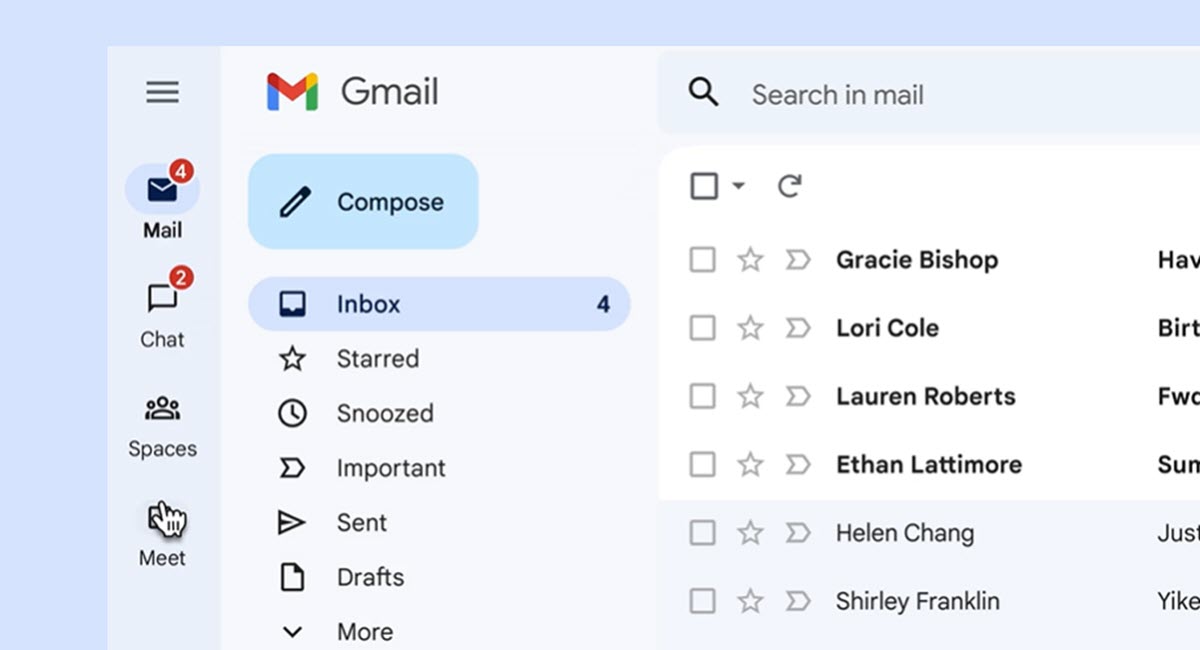Star the Helen Chang email
Viewport: 1200px width, 650px height.
click(750, 533)
